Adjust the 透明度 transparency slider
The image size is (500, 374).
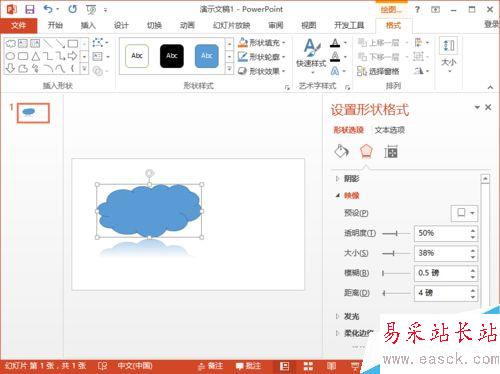pos(396,233)
